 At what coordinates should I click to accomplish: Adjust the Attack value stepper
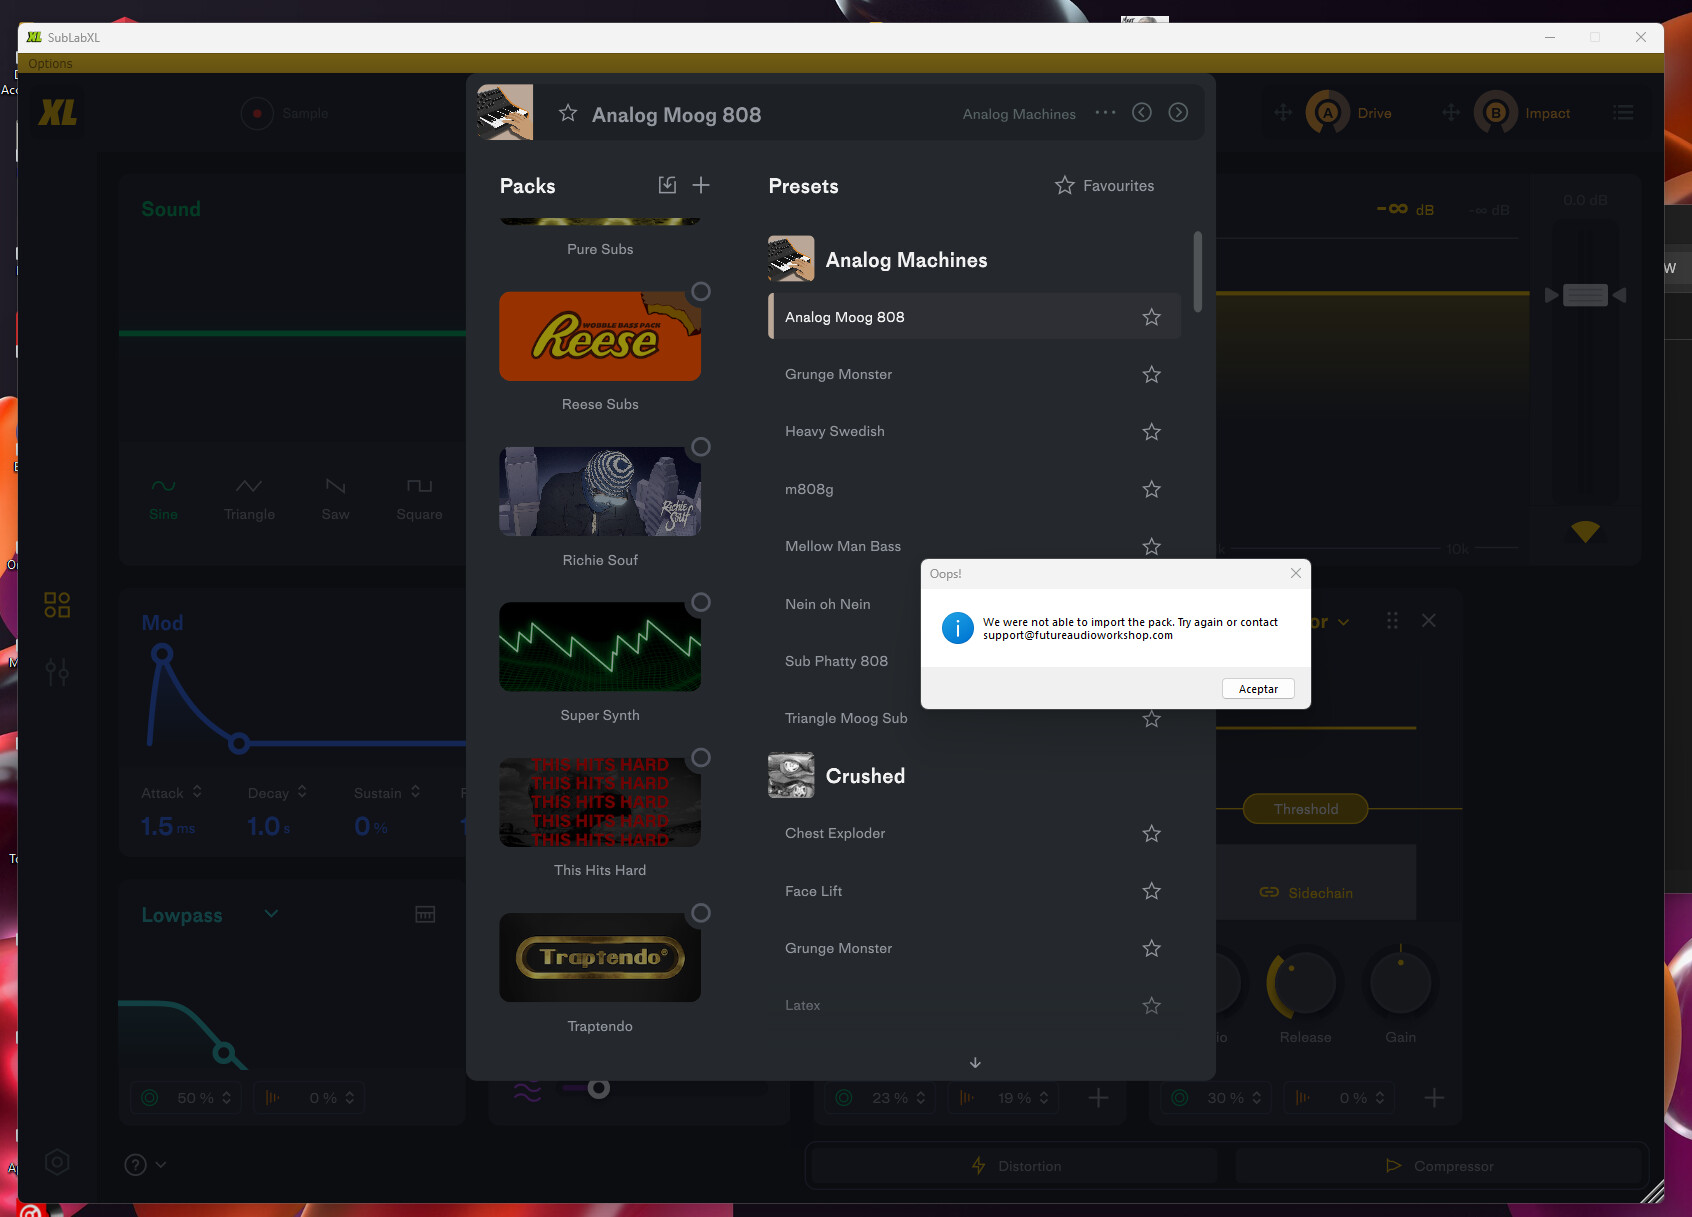pos(197,792)
